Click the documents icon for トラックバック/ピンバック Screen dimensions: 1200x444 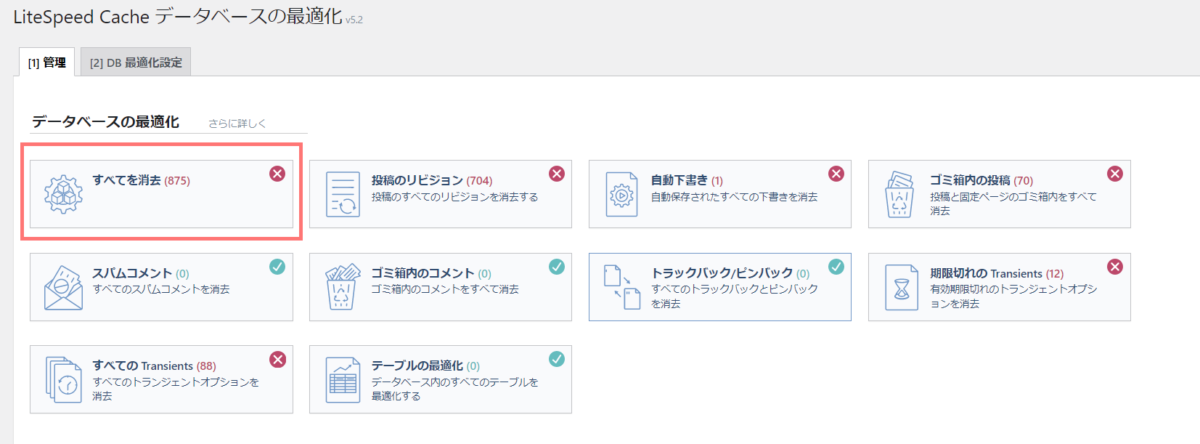pyautogui.click(x=622, y=287)
